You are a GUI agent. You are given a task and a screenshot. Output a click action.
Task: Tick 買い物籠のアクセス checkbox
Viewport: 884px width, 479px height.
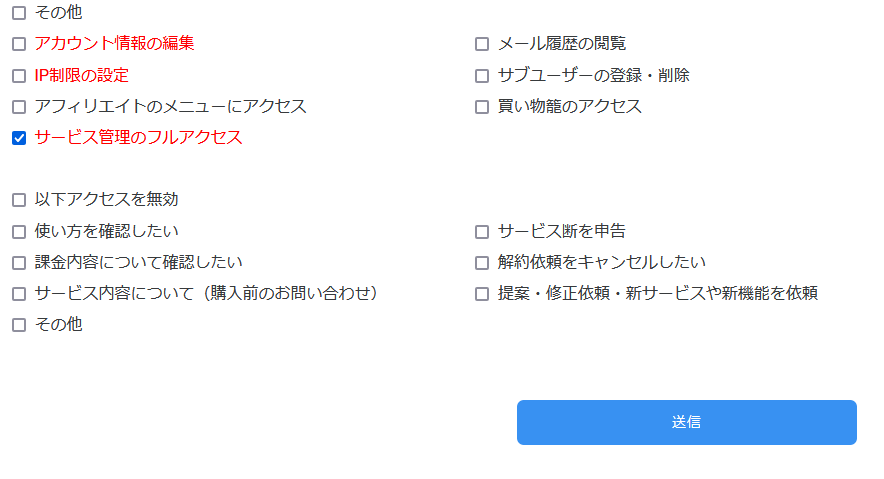coord(482,107)
